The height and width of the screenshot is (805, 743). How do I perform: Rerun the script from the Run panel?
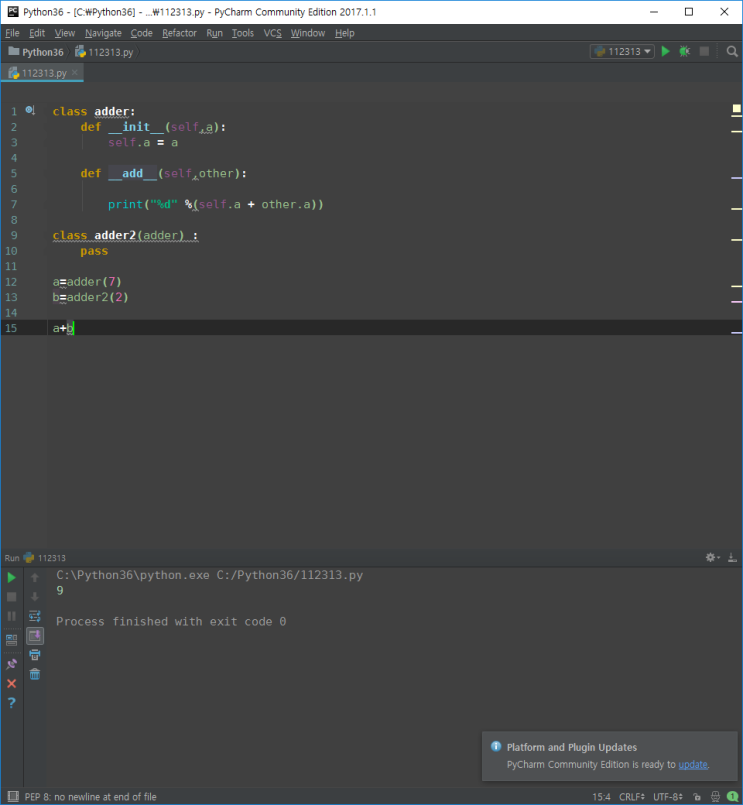pyautogui.click(x=12, y=577)
